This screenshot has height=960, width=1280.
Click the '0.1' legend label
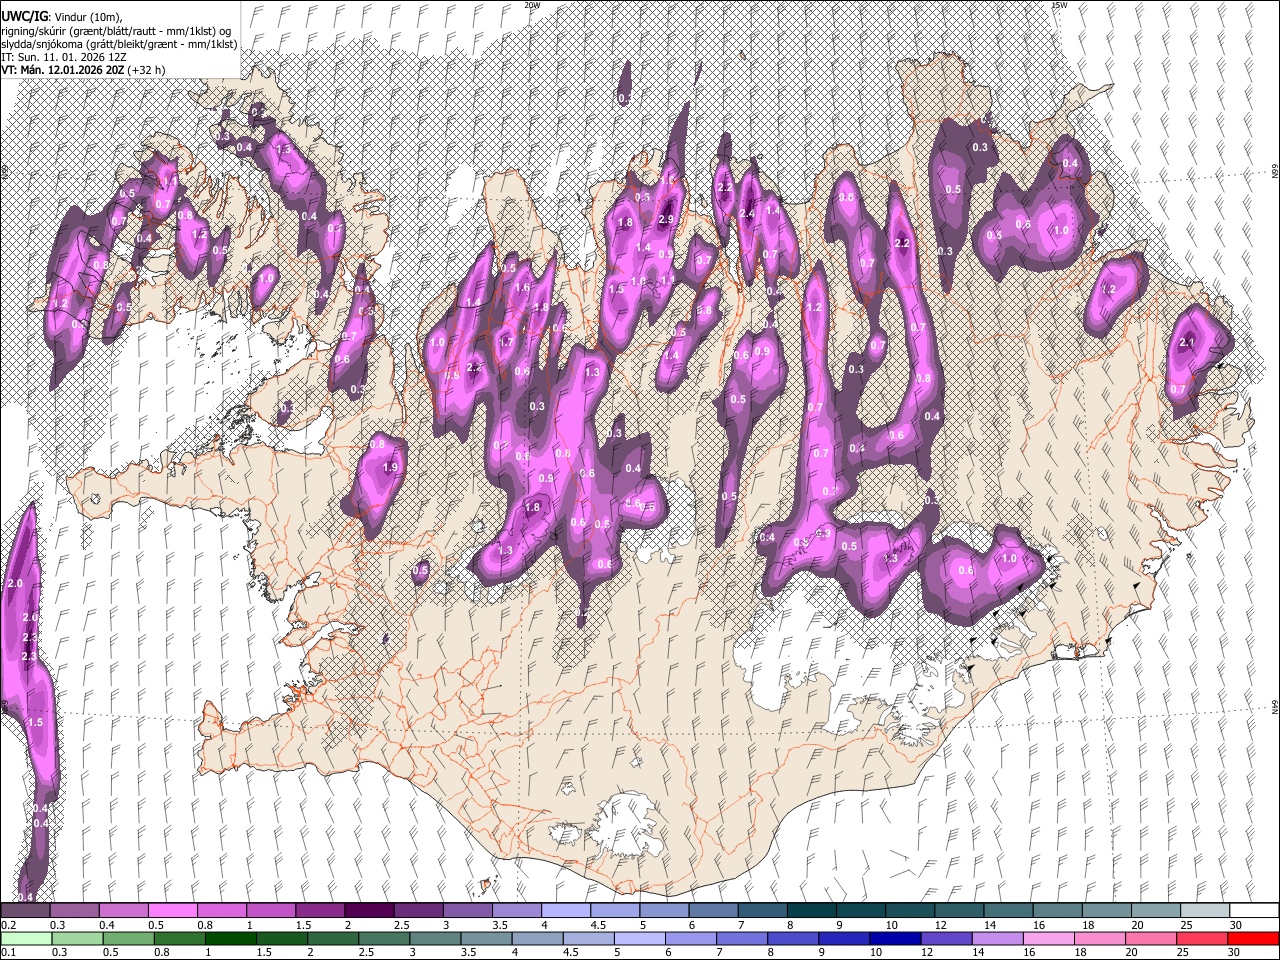[8, 952]
